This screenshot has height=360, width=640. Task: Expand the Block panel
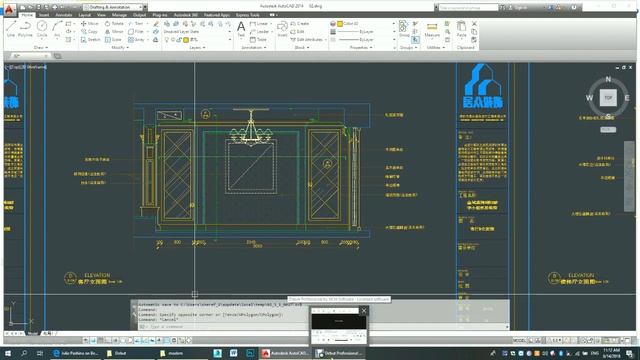tap(302, 48)
